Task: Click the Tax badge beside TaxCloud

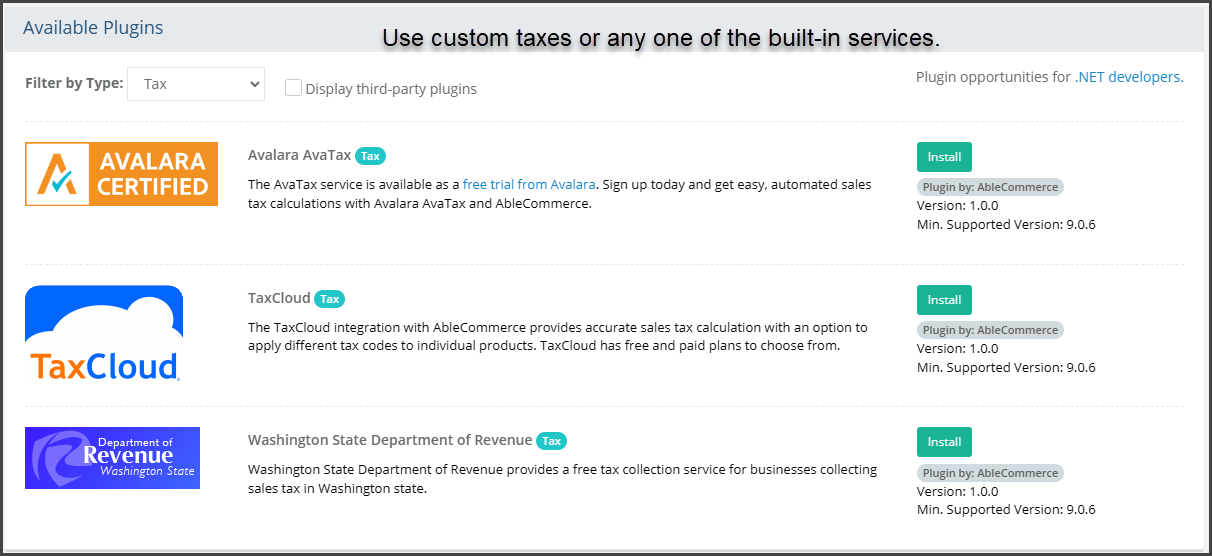Action: tap(329, 299)
